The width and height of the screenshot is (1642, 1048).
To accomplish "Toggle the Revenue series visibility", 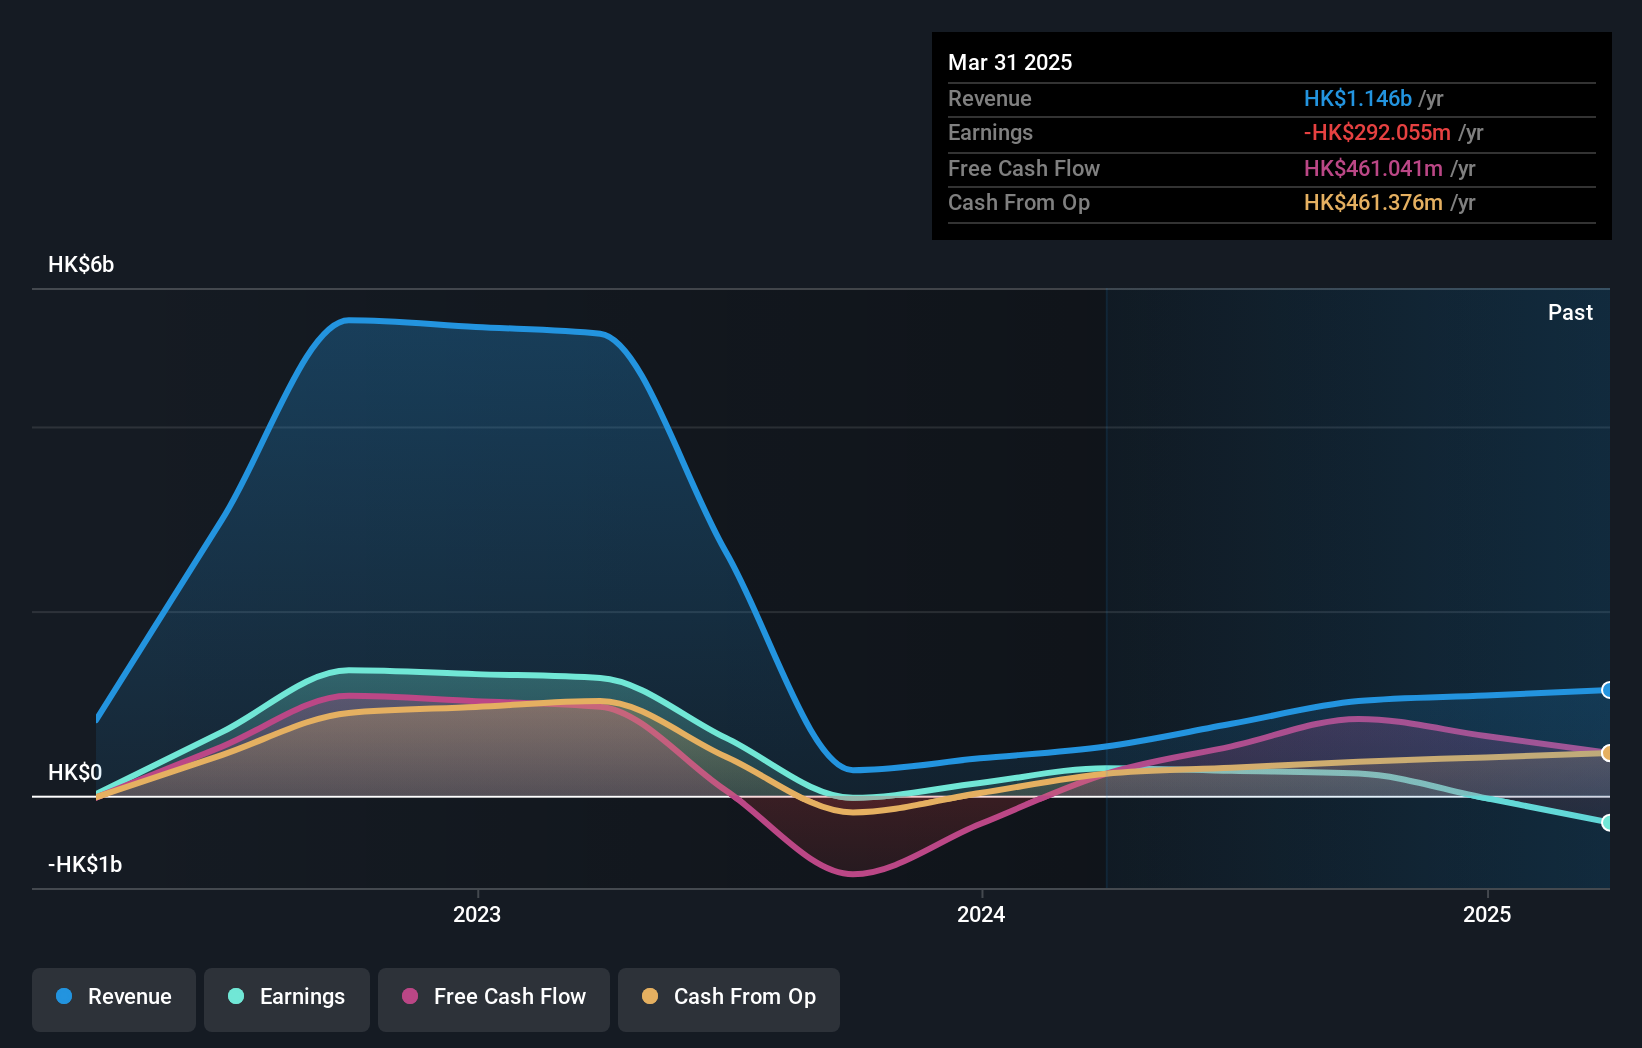I will coord(113,997).
